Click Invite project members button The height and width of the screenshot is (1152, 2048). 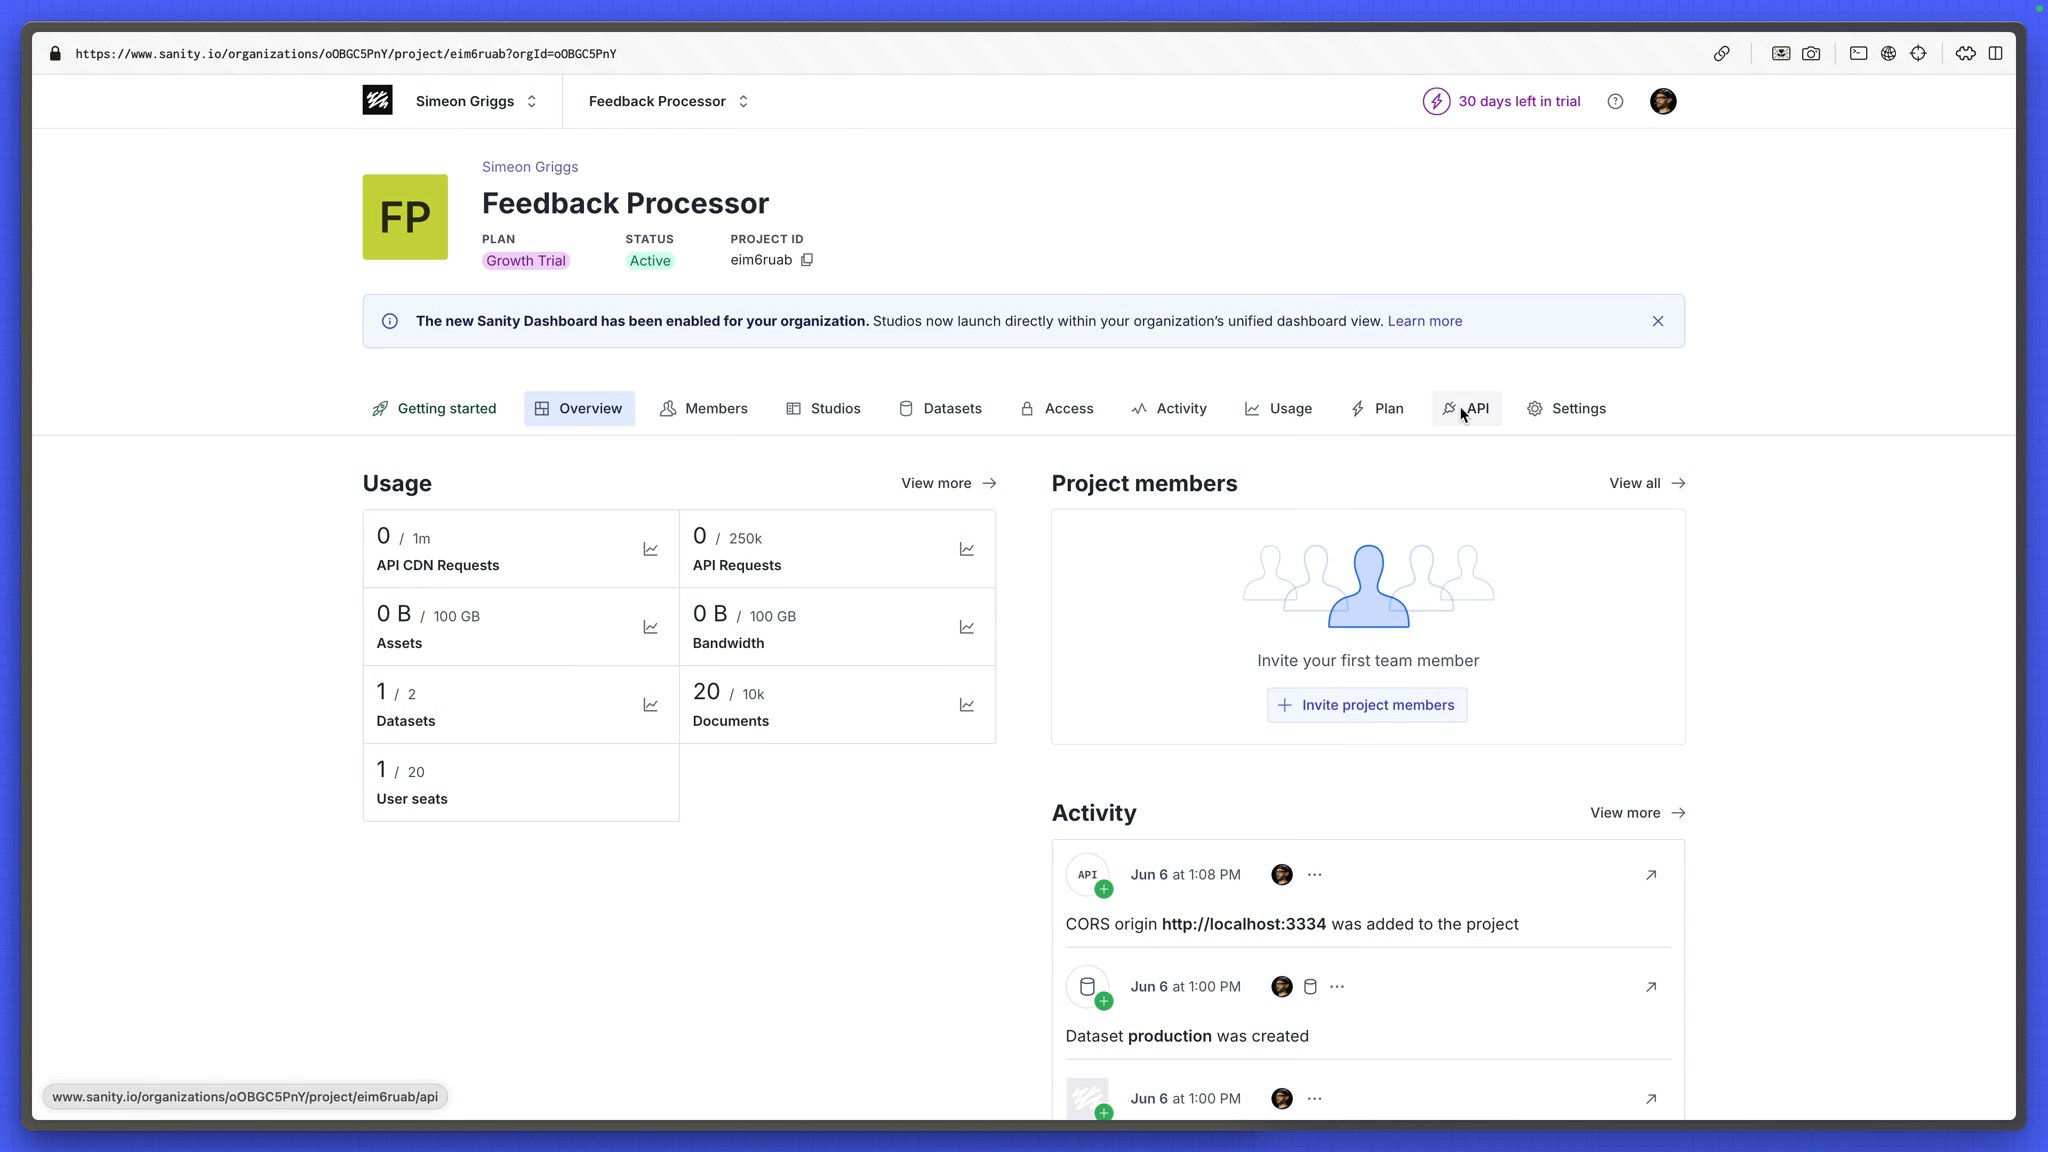pos(1367,705)
